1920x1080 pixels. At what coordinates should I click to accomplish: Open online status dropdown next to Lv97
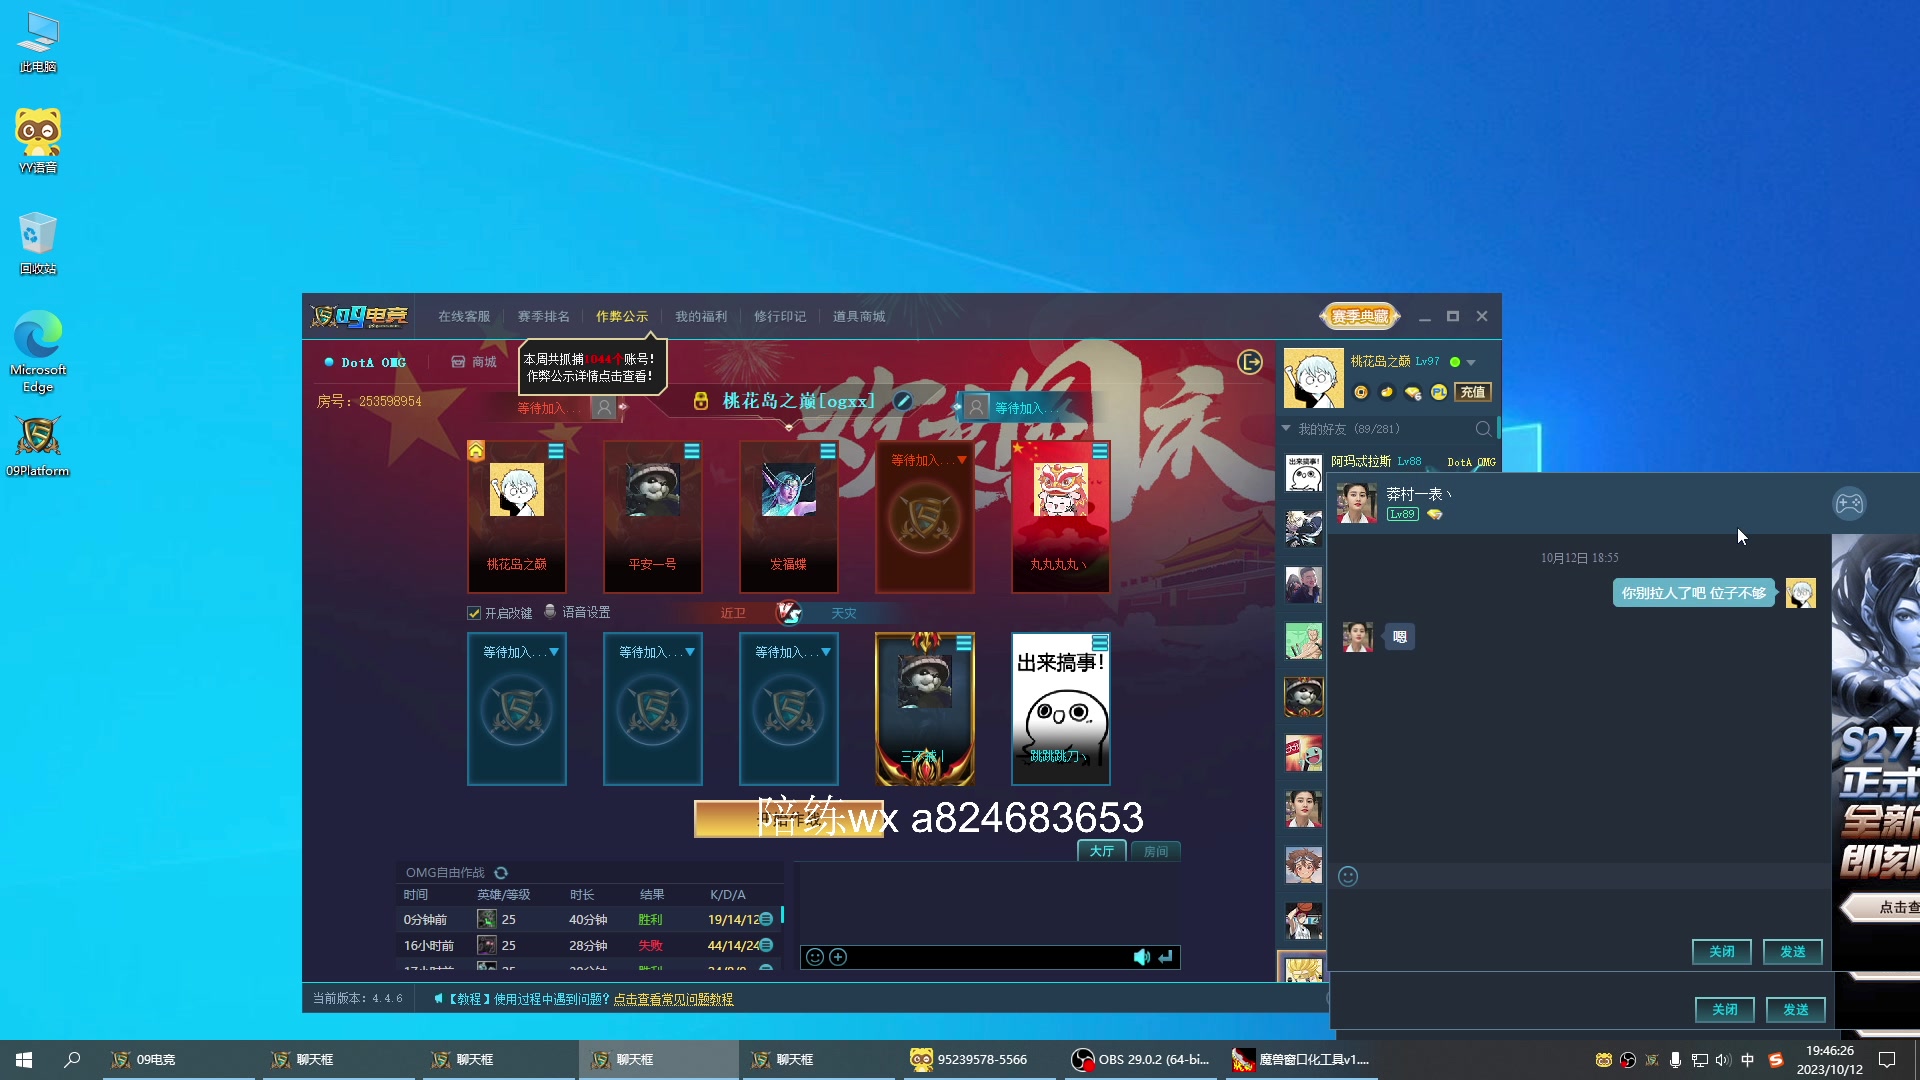click(x=1471, y=362)
